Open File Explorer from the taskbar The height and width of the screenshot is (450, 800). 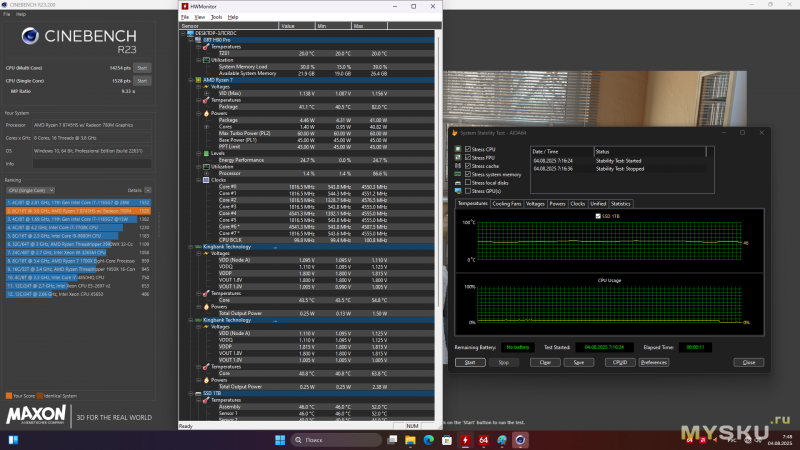pos(410,440)
